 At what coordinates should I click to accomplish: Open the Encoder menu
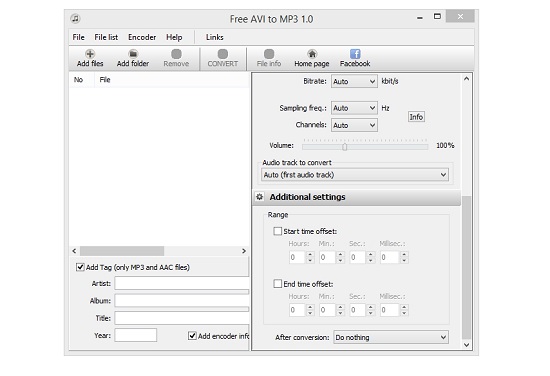coord(142,37)
